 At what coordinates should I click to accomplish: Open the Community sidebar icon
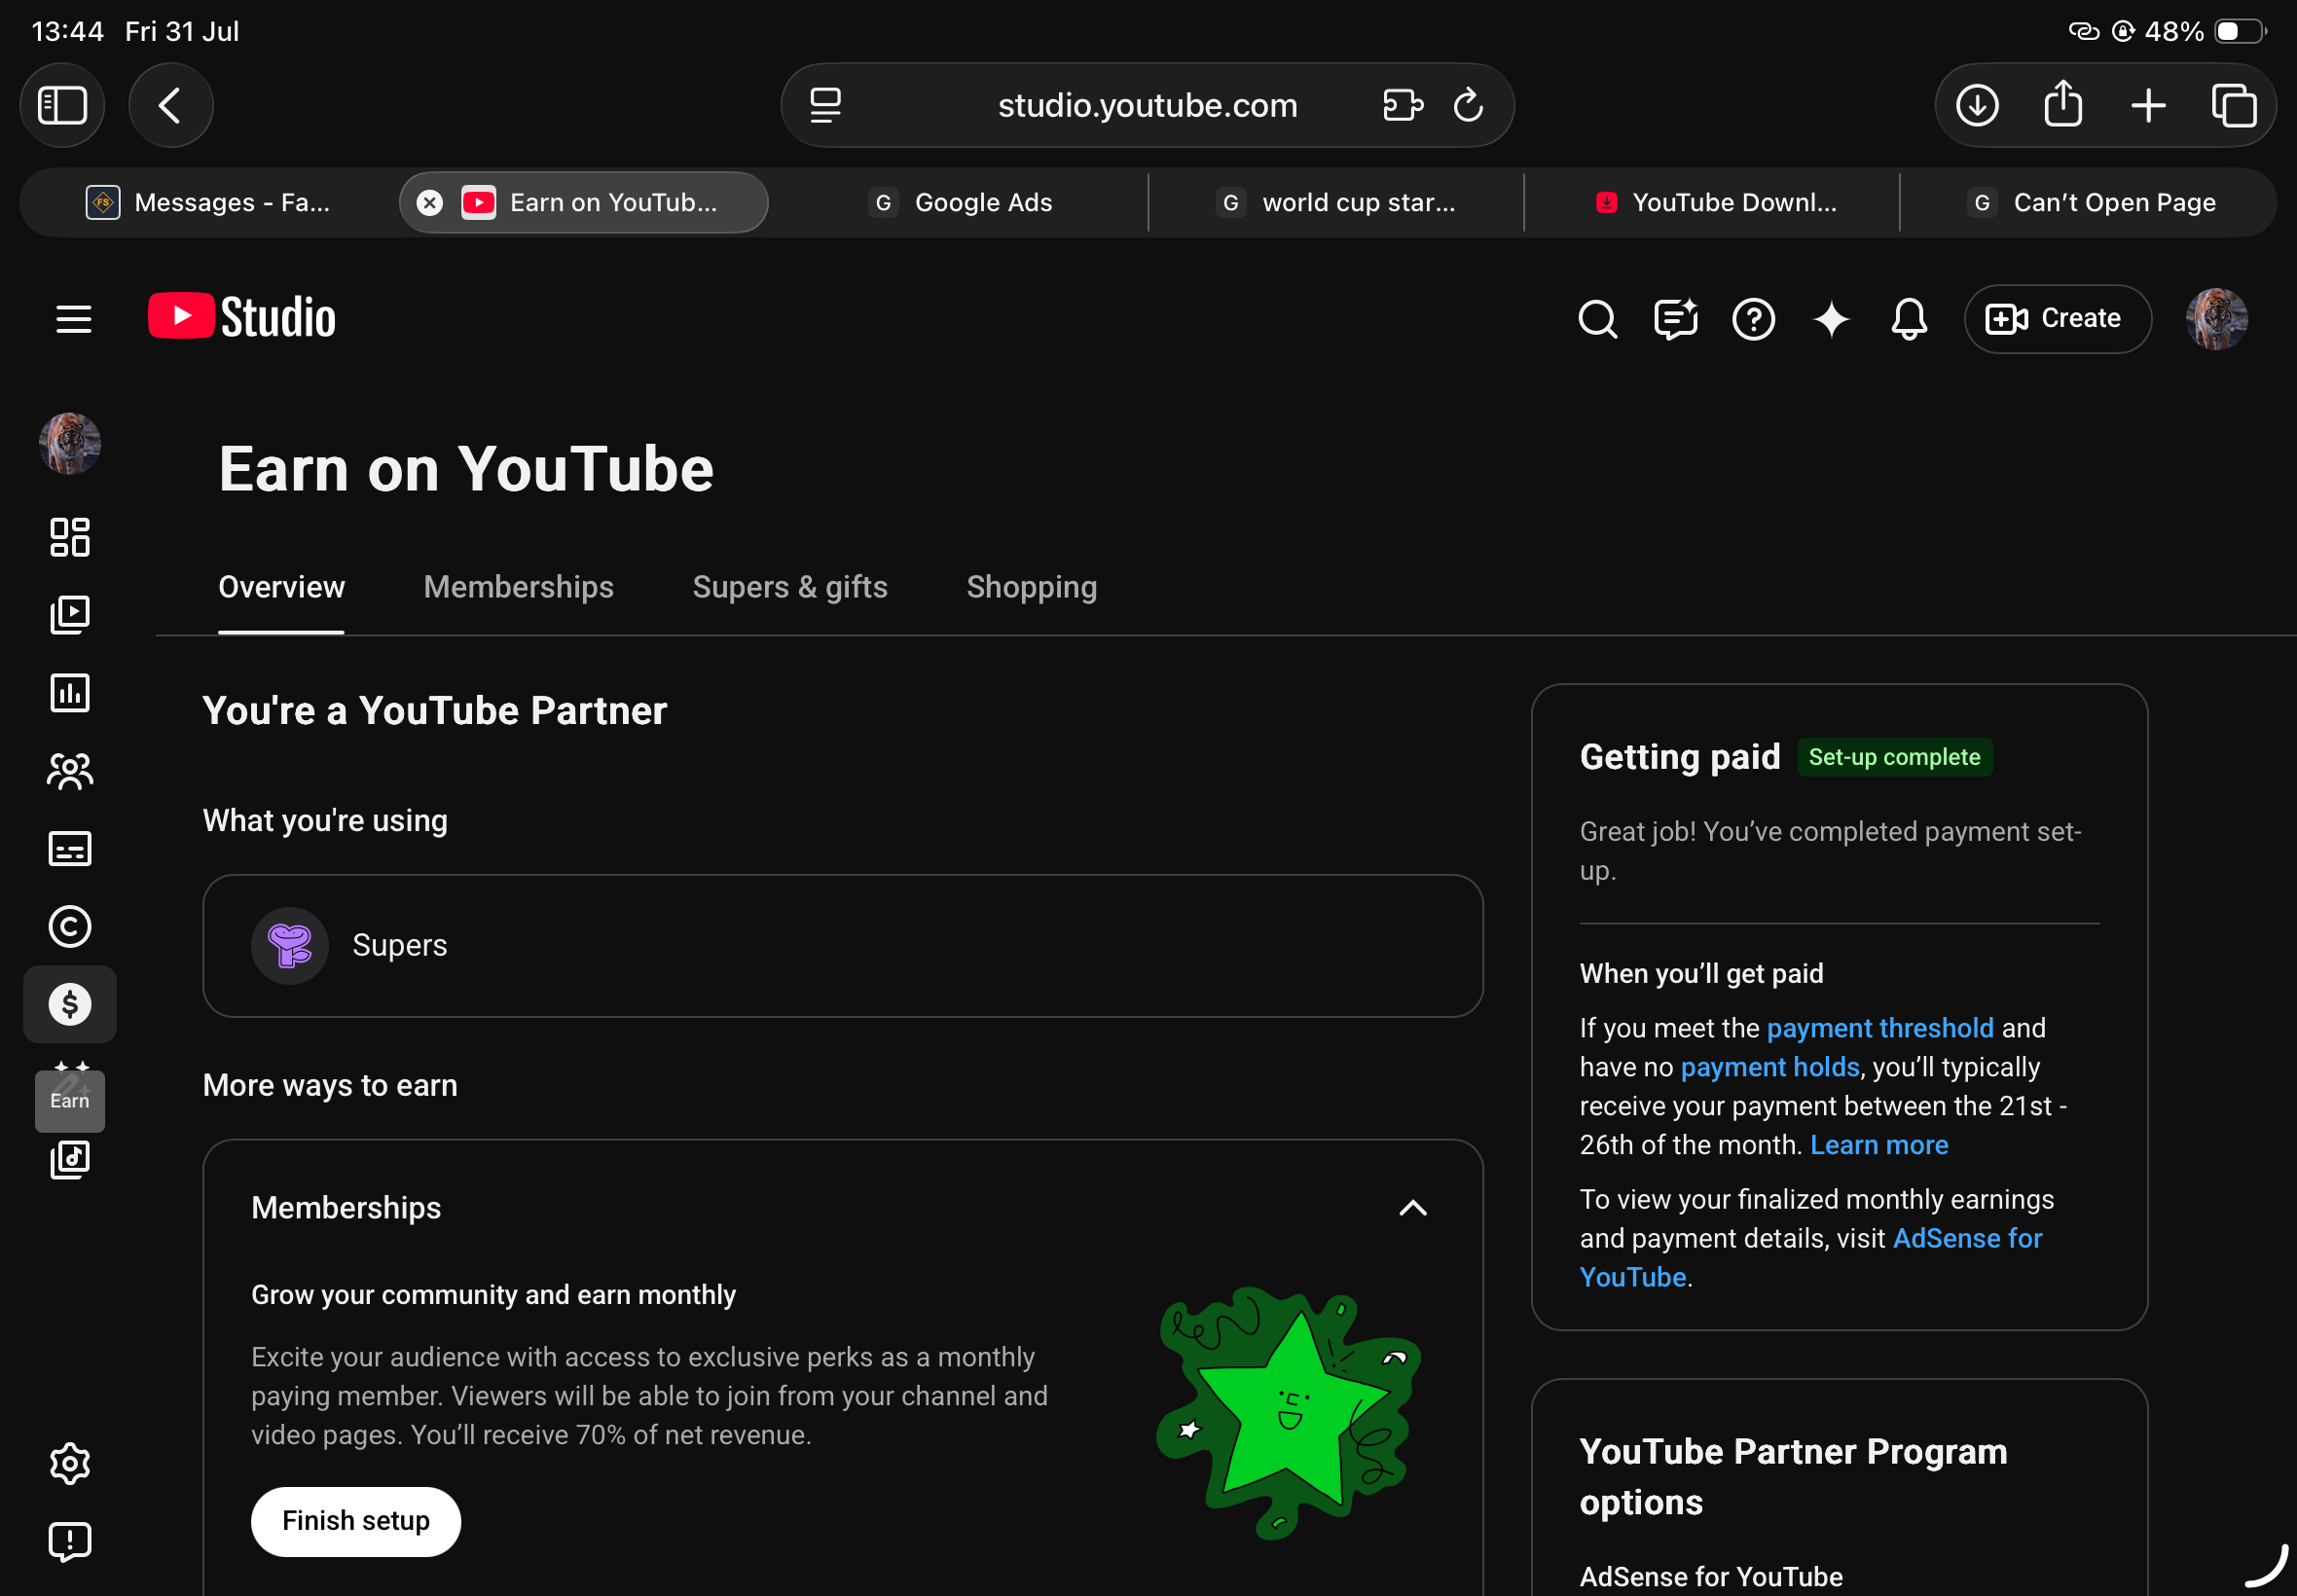70,771
